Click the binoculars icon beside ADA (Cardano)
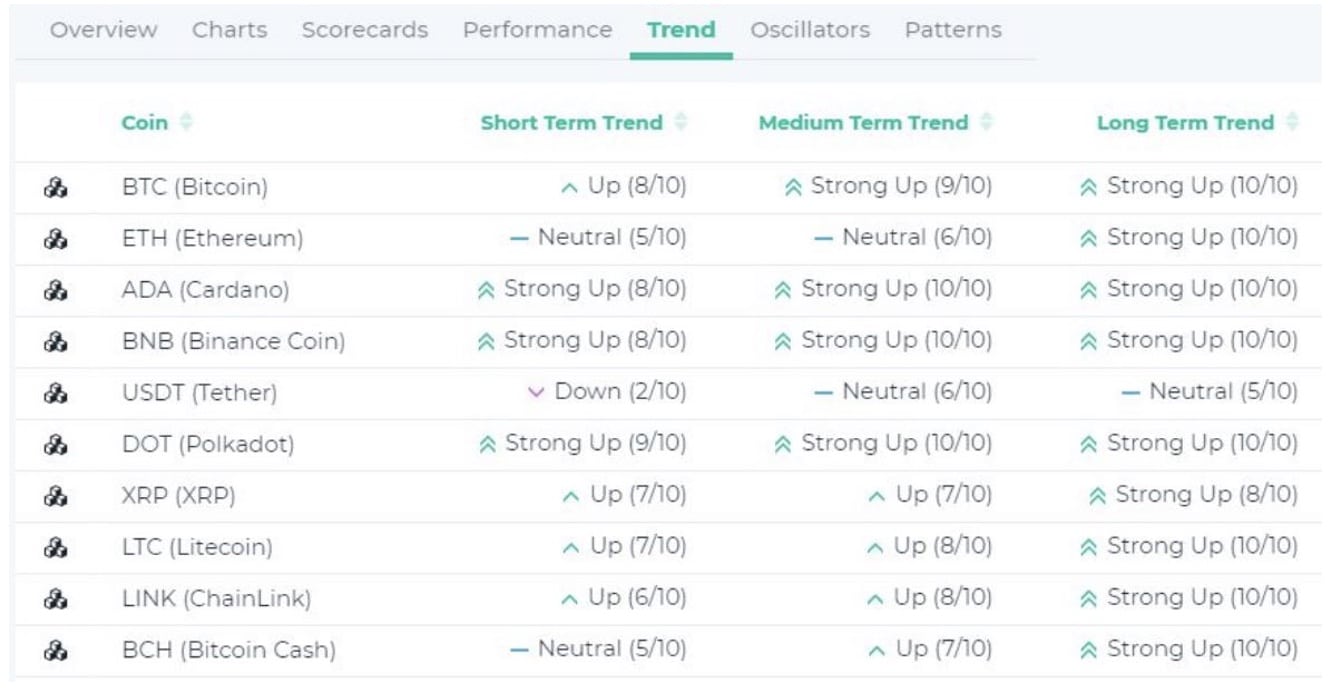This screenshot has height=694, width=1340. coord(56,290)
